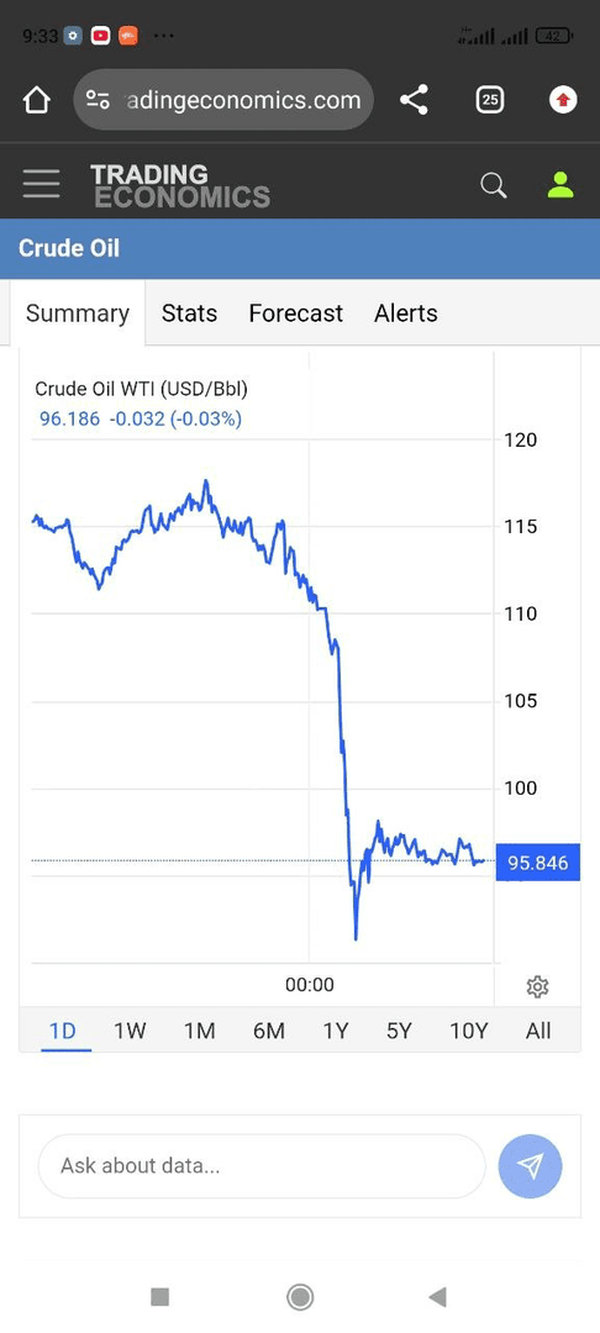
Task: Show the 5Y chart range
Action: 399,1030
